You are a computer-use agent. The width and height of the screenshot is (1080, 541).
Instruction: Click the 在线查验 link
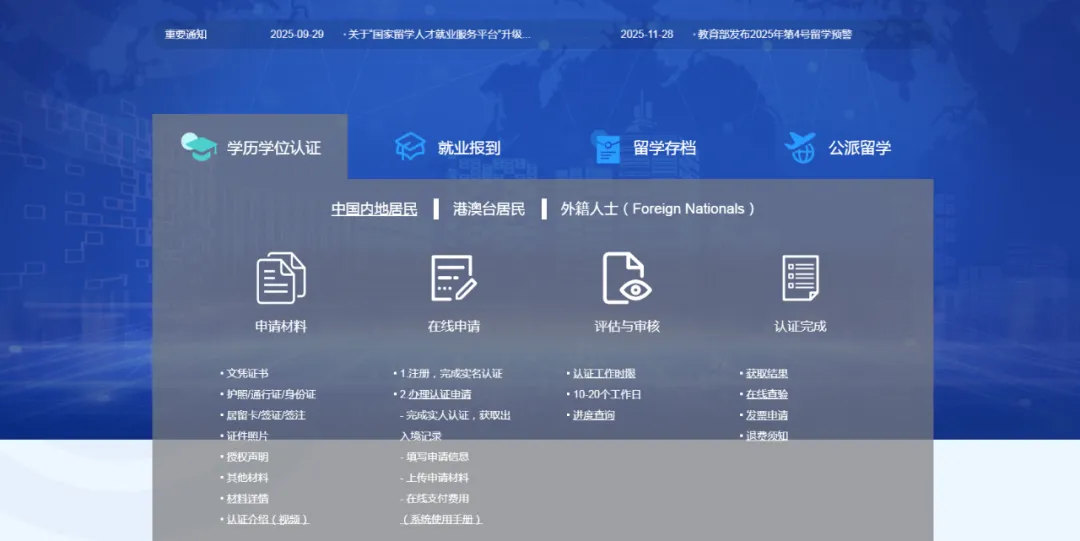coord(767,394)
